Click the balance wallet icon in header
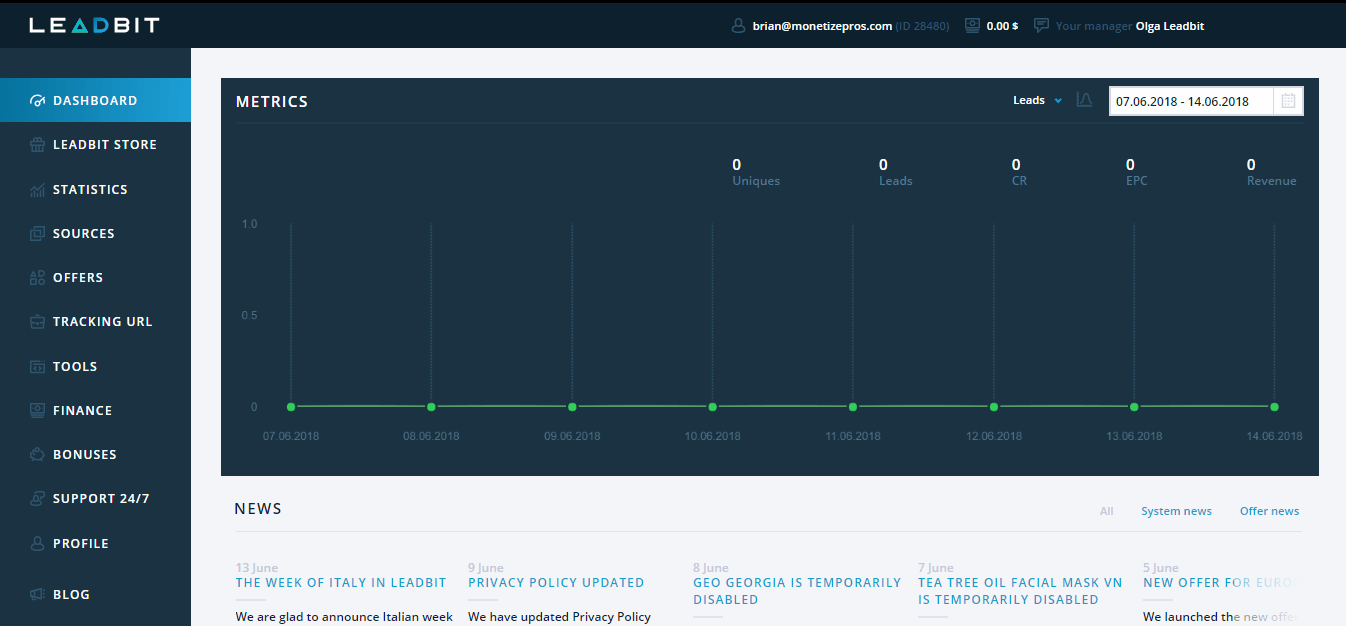 pos(972,26)
